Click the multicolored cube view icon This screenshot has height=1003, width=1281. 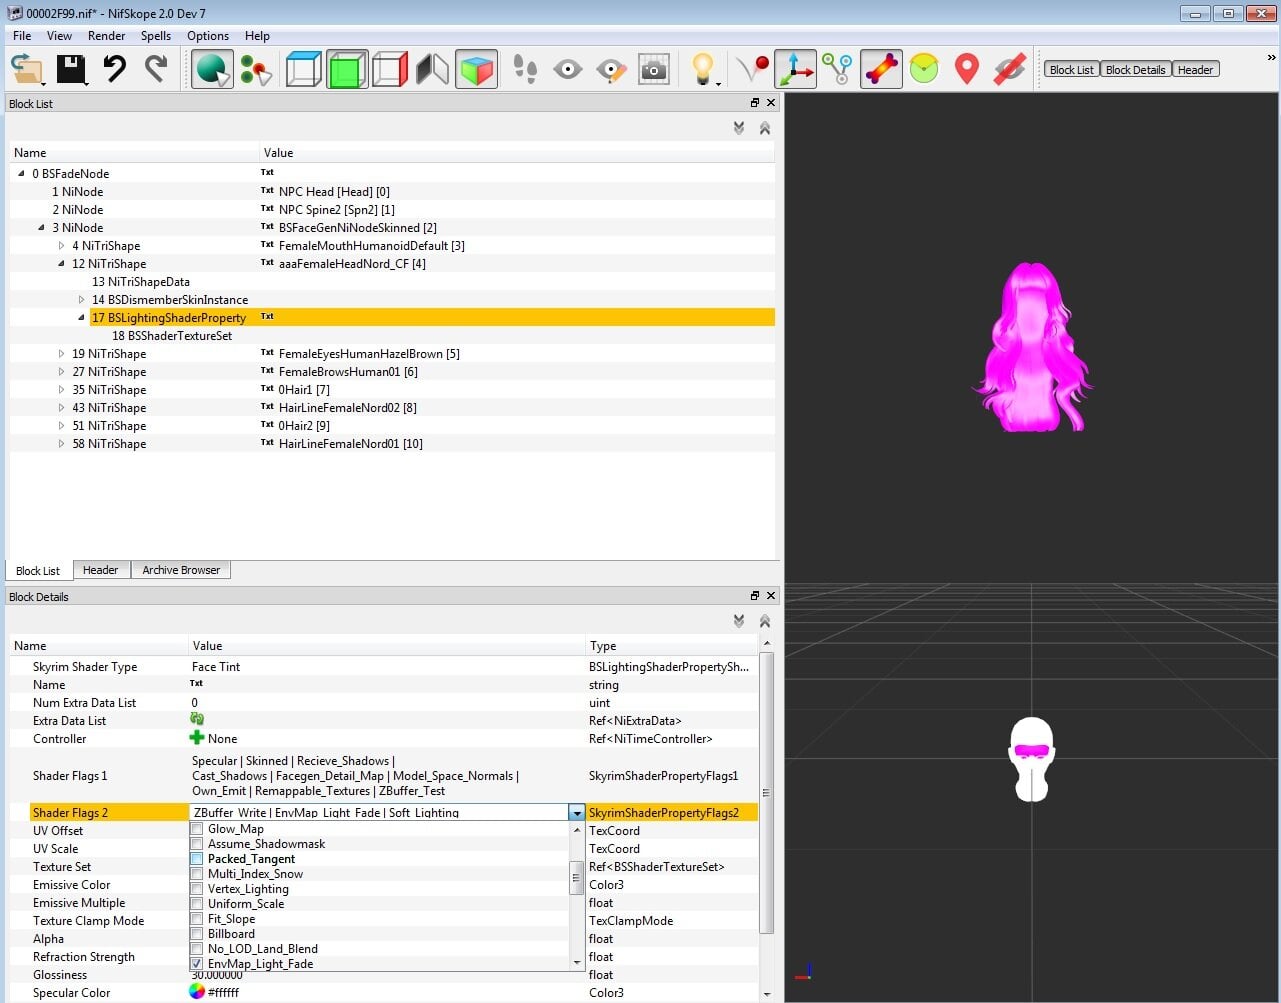[x=476, y=69]
